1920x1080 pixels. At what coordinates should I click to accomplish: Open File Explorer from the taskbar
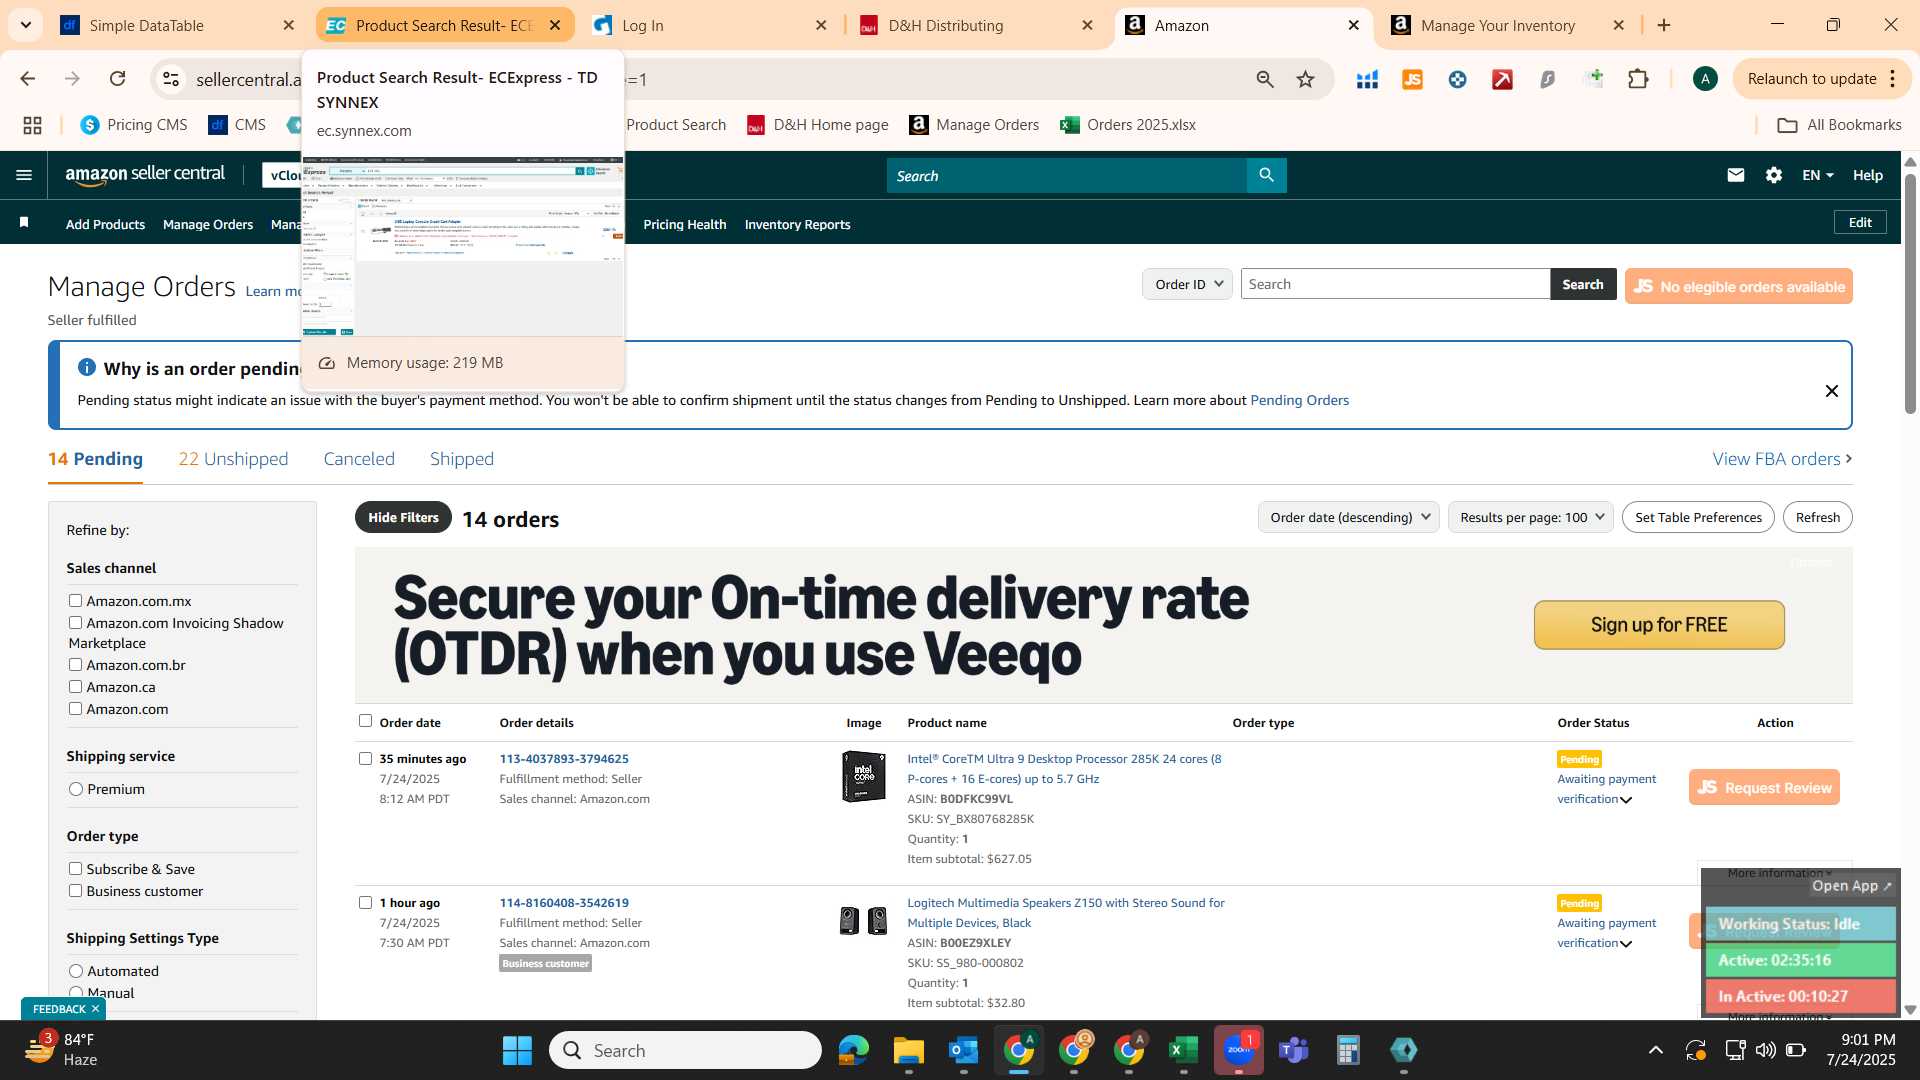908,1050
